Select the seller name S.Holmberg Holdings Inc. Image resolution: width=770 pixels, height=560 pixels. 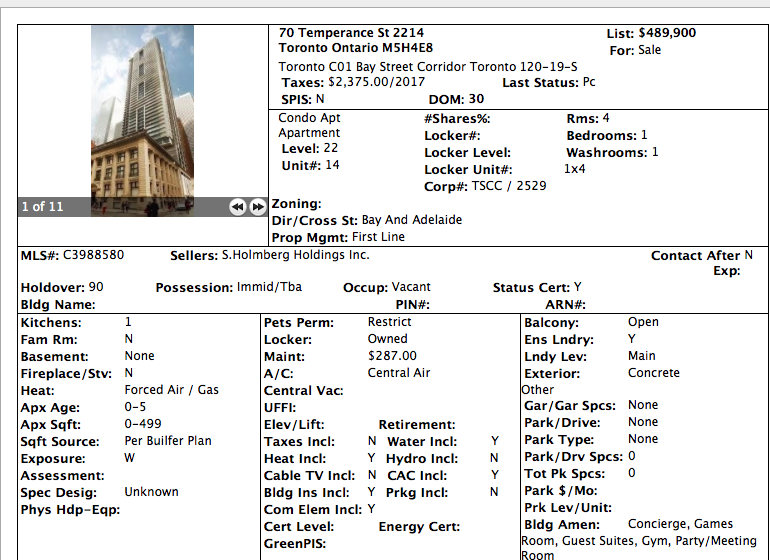[x=295, y=255]
